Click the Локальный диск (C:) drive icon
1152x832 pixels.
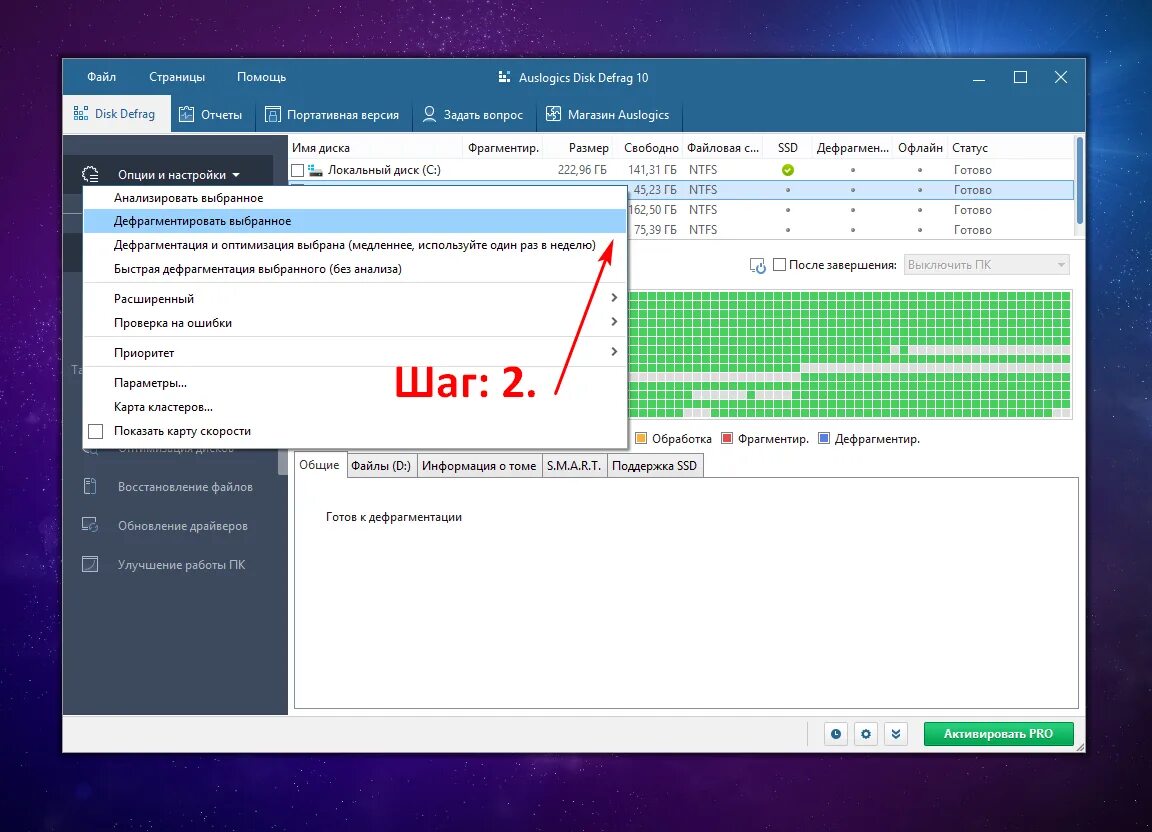click(315, 171)
